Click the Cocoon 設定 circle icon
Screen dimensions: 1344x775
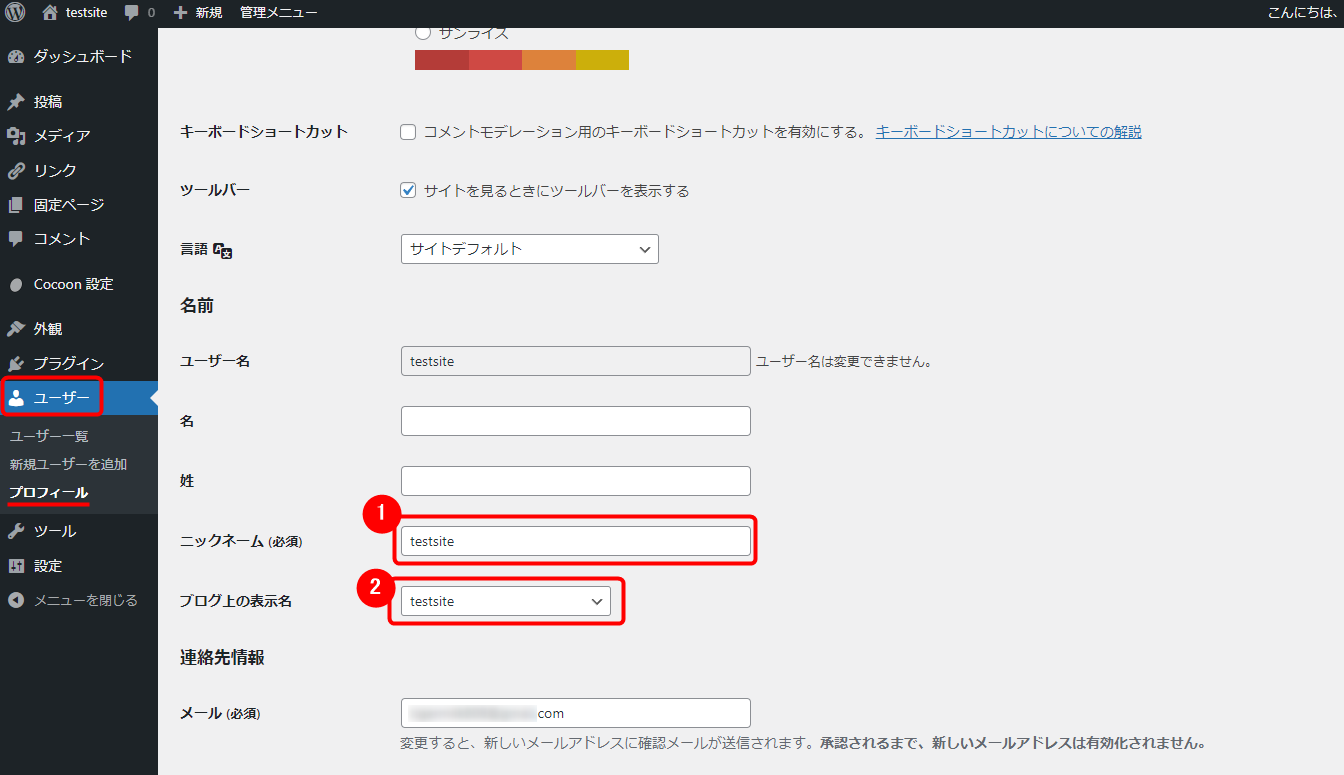point(15,285)
